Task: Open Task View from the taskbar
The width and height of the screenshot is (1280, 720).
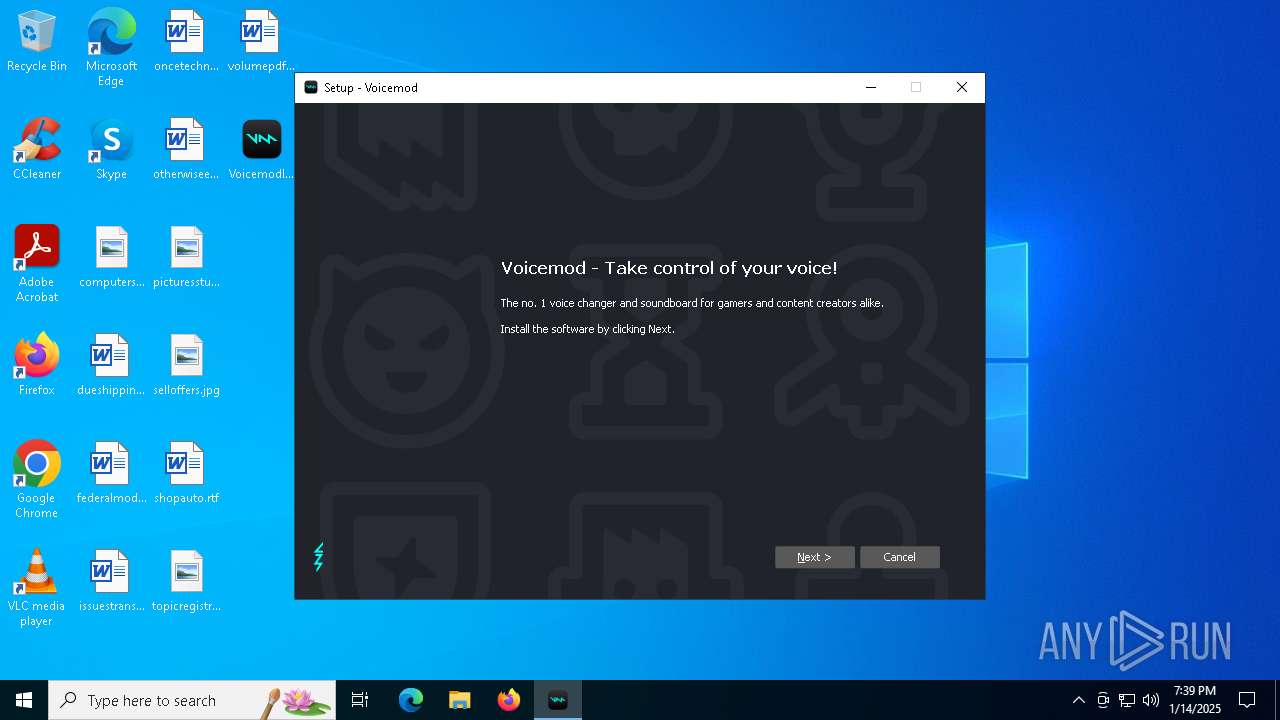Action: coord(360,700)
